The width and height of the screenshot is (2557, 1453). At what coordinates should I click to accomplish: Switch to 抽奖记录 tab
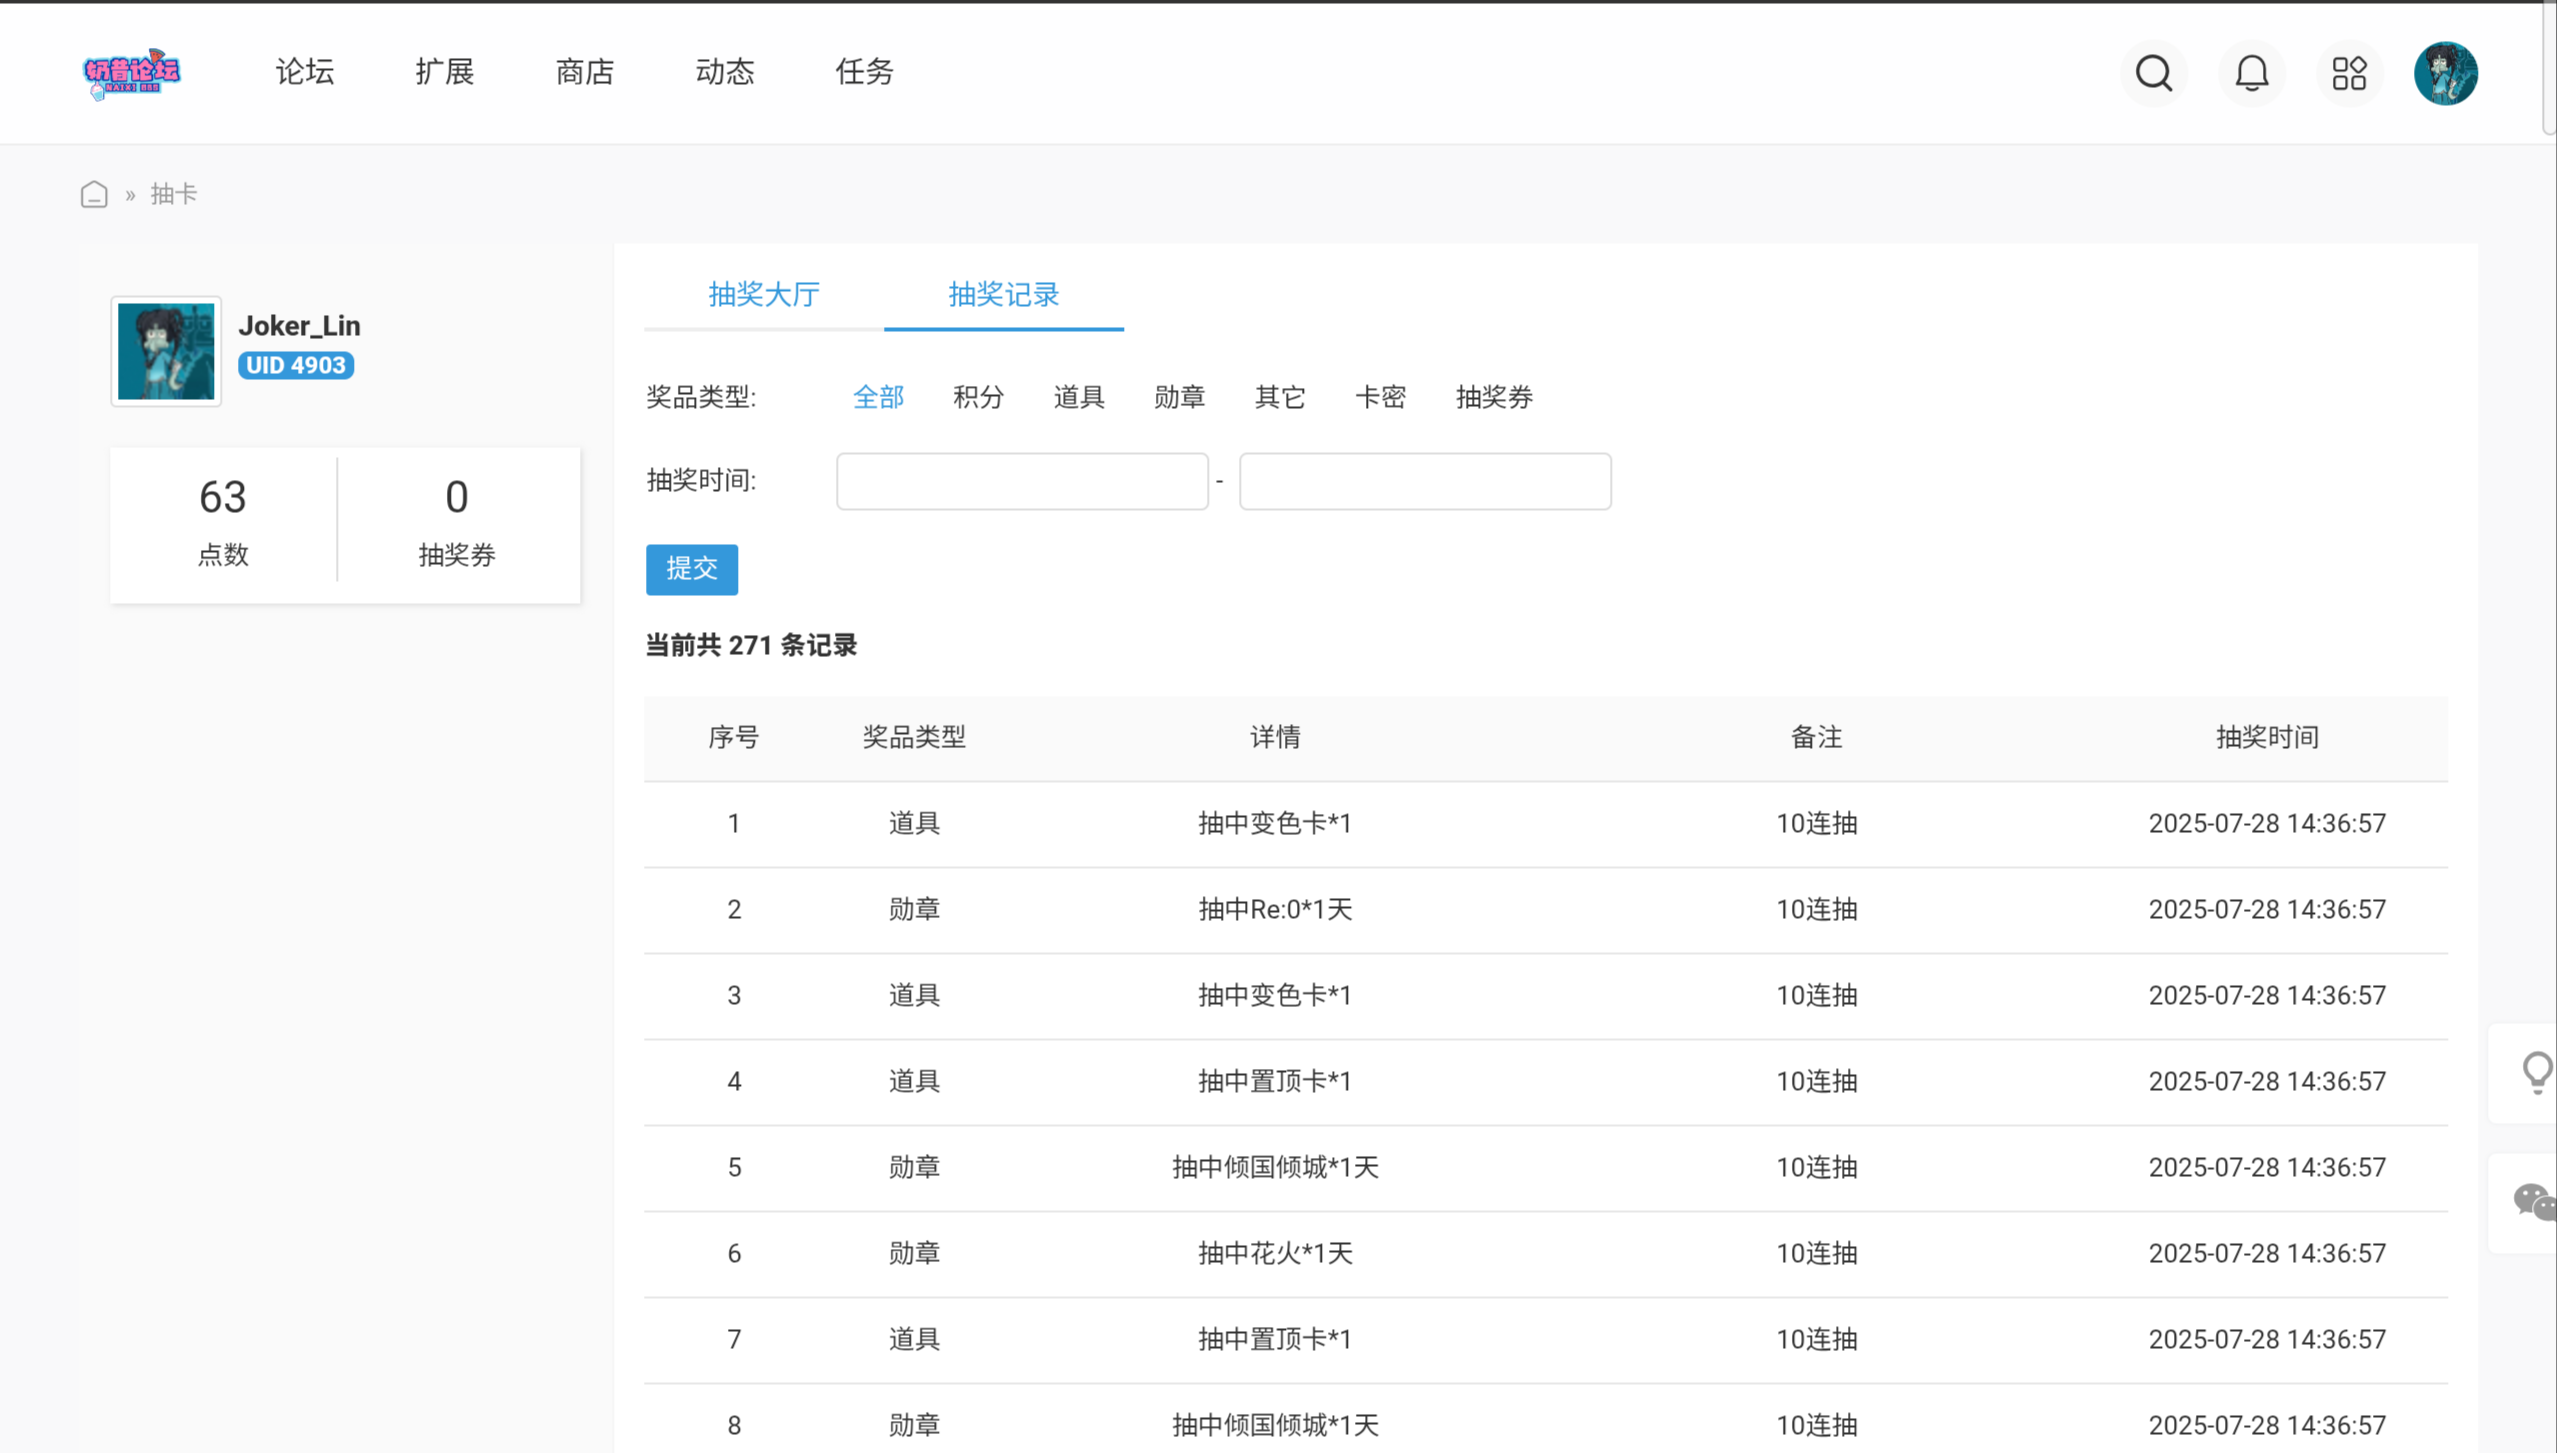1003,294
